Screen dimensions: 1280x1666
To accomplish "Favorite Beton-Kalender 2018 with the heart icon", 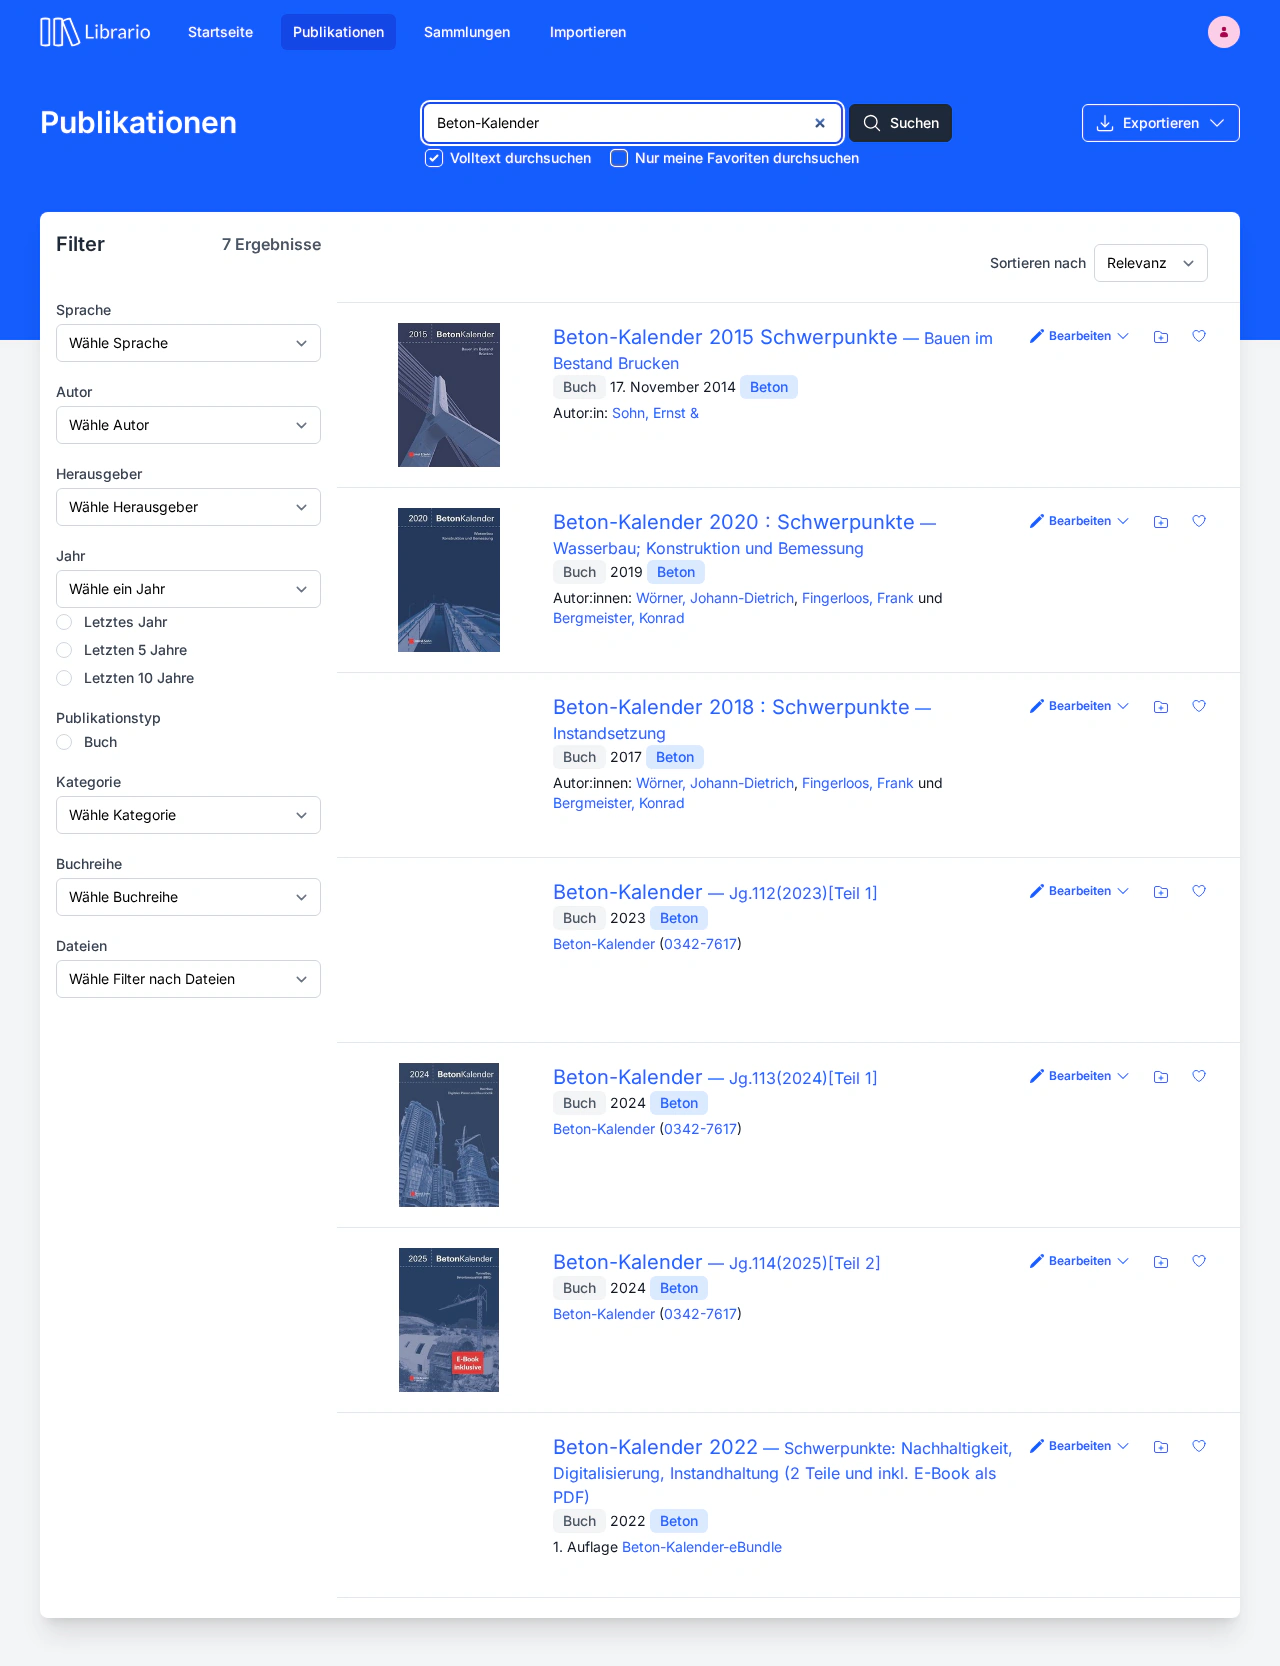I will (1199, 706).
